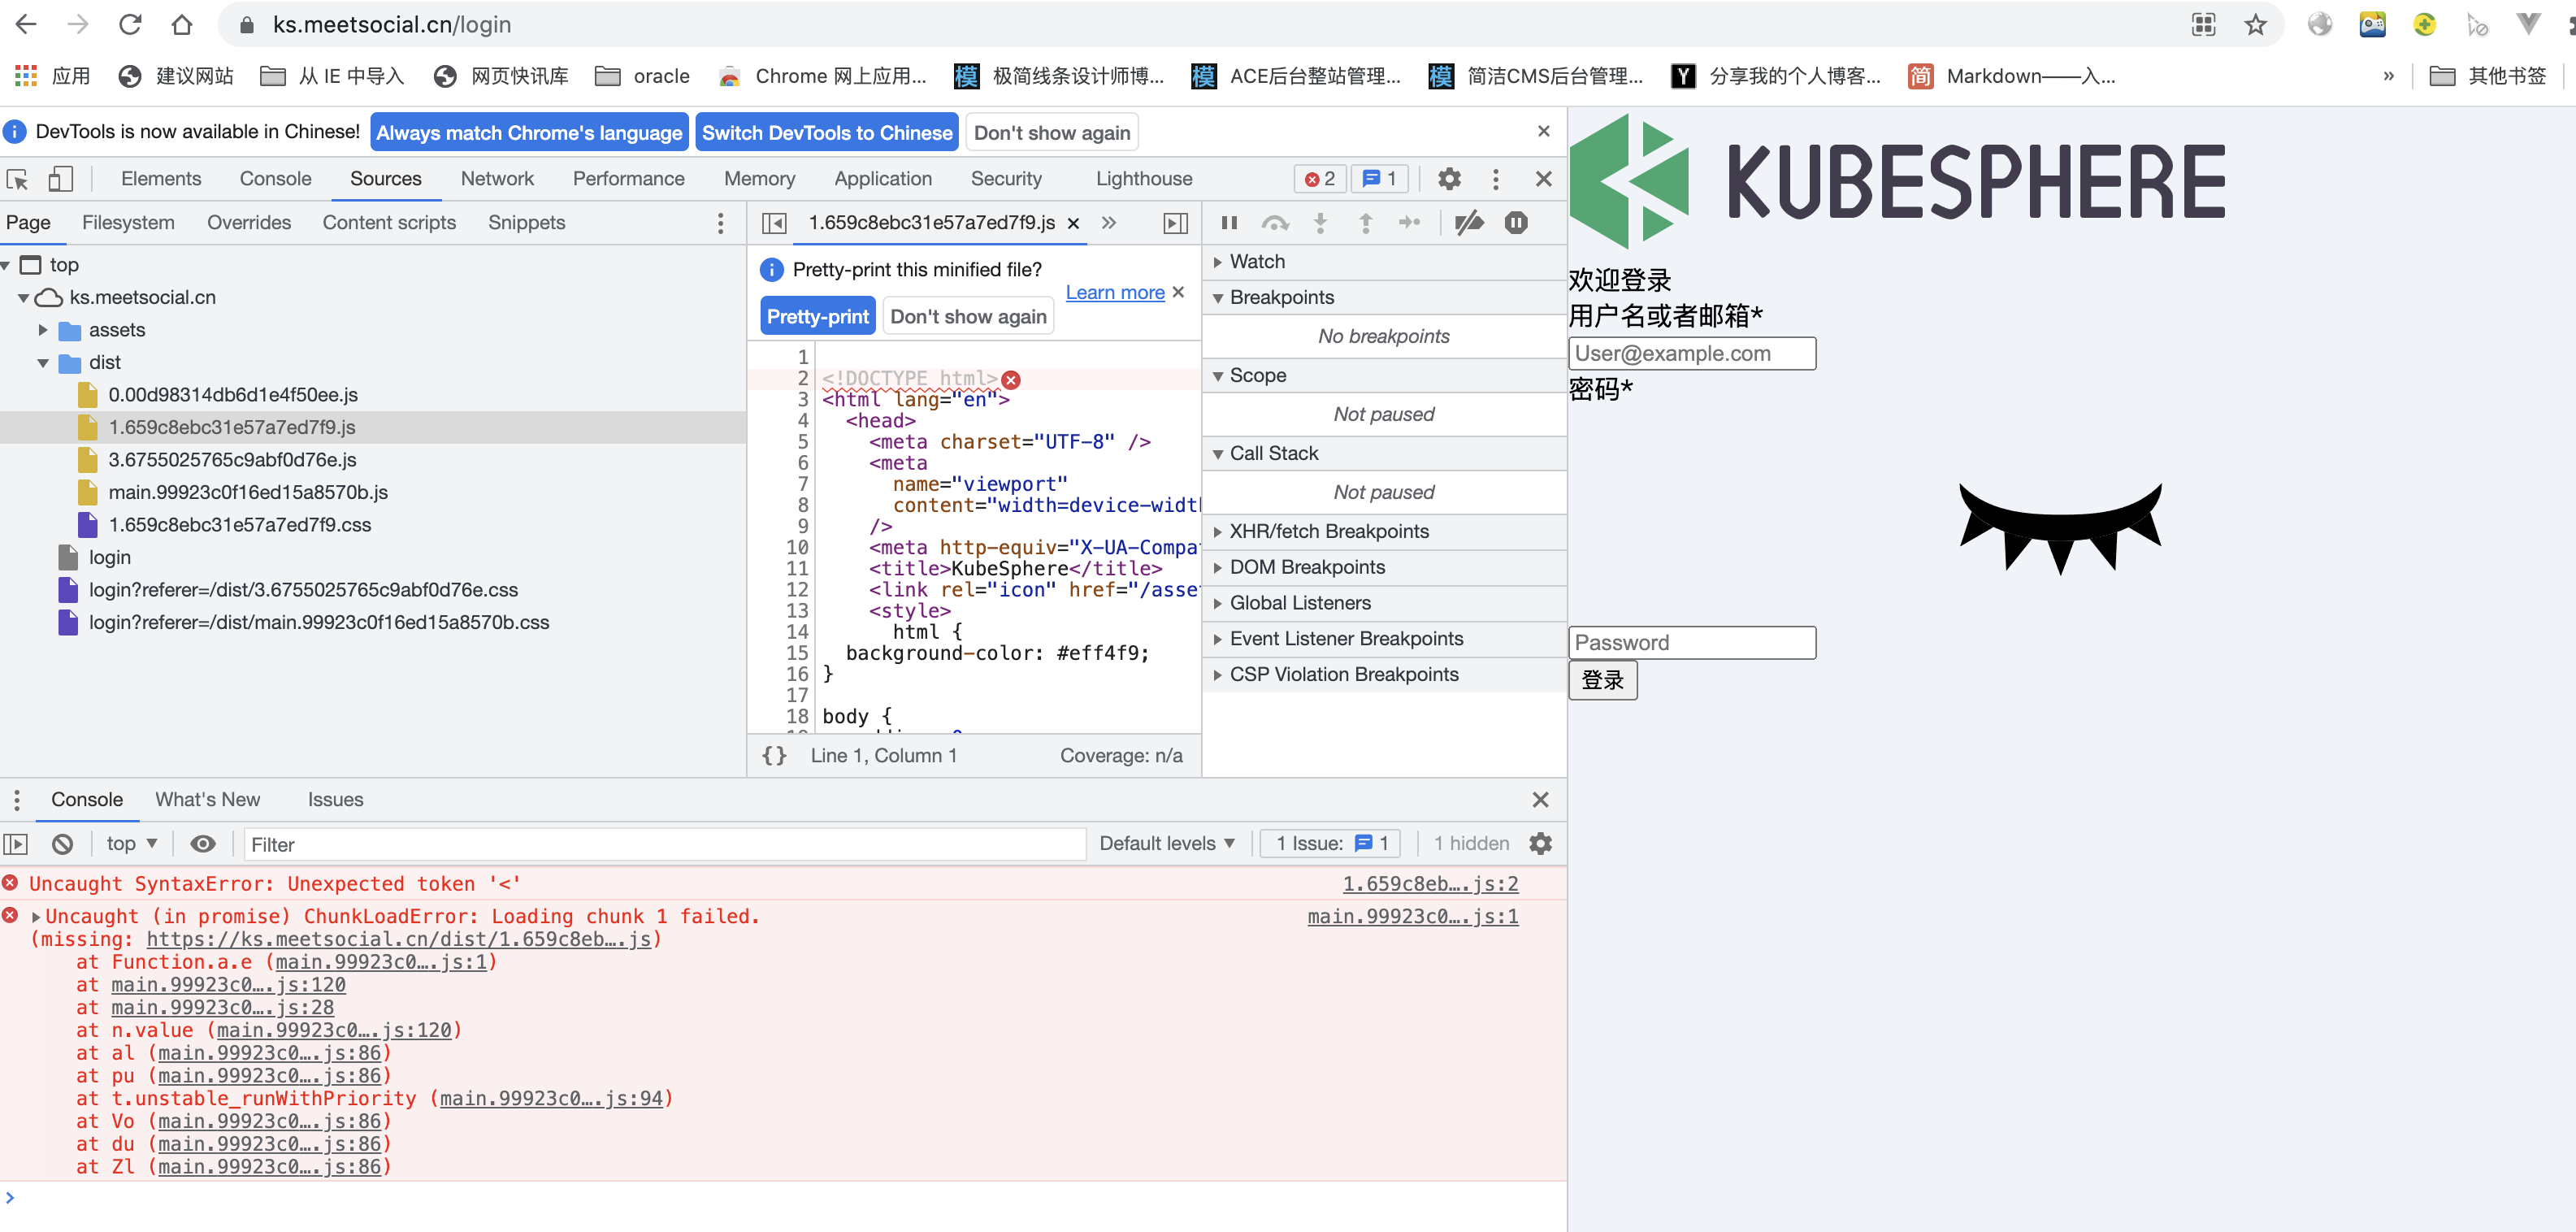Open the What's New console tab
The width and height of the screenshot is (2576, 1232).
click(207, 800)
